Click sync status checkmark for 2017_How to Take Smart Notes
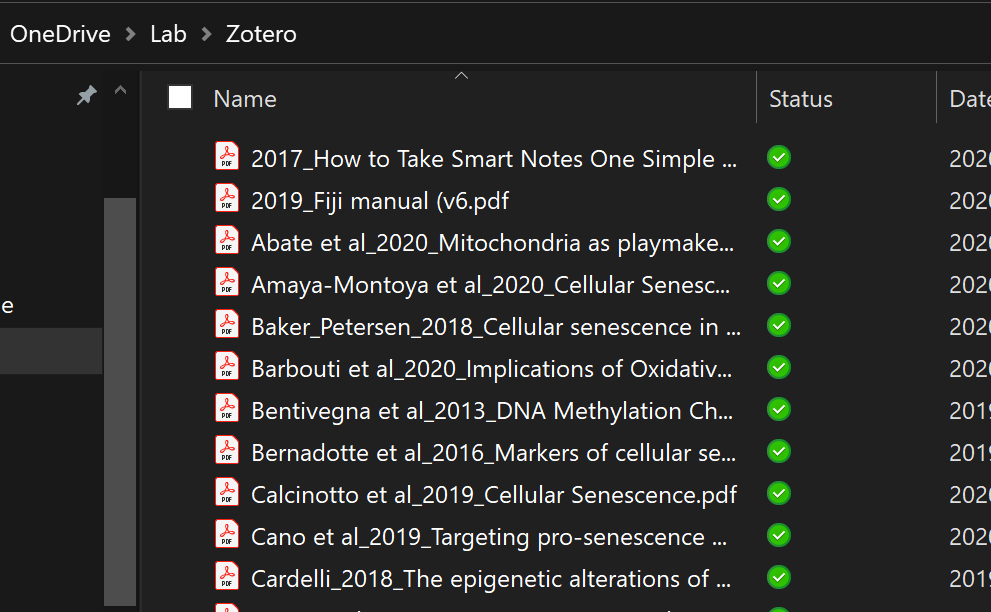The width and height of the screenshot is (991, 612). (x=779, y=157)
